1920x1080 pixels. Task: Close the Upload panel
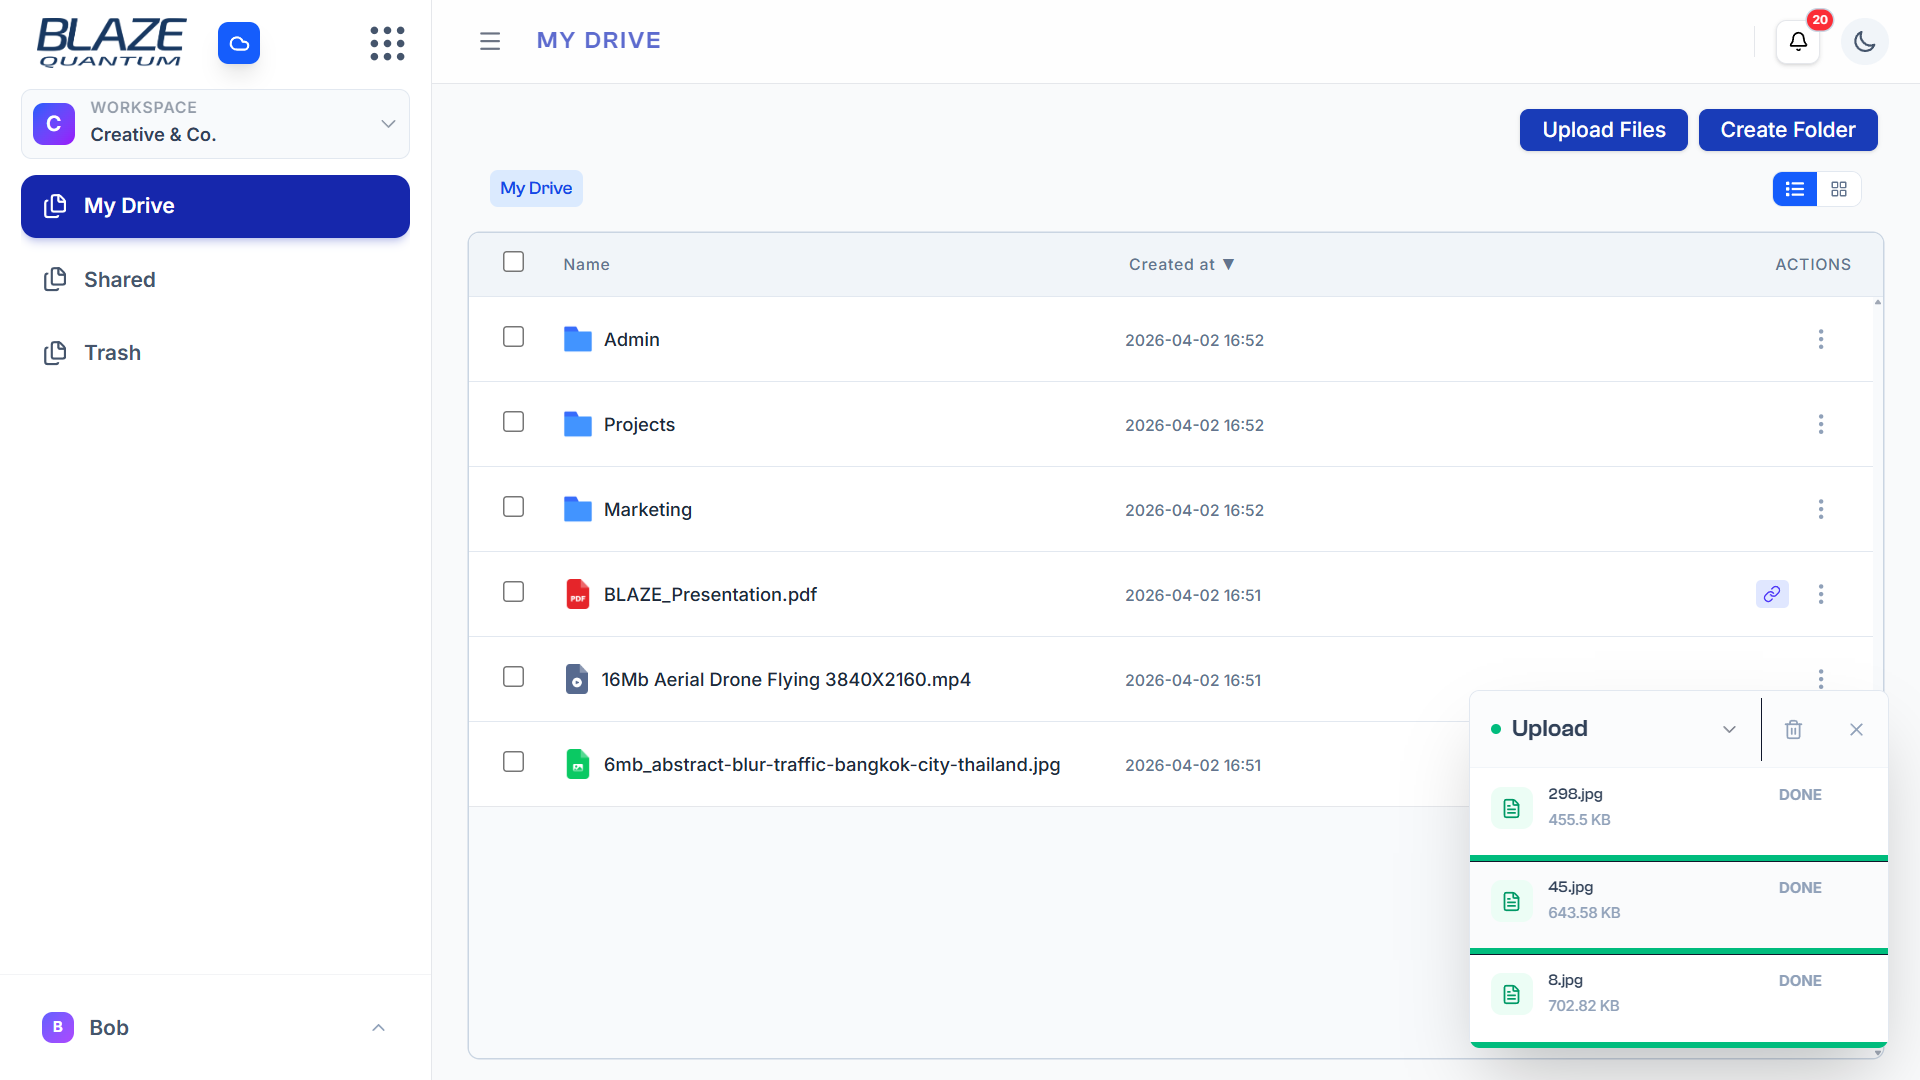click(x=1856, y=729)
